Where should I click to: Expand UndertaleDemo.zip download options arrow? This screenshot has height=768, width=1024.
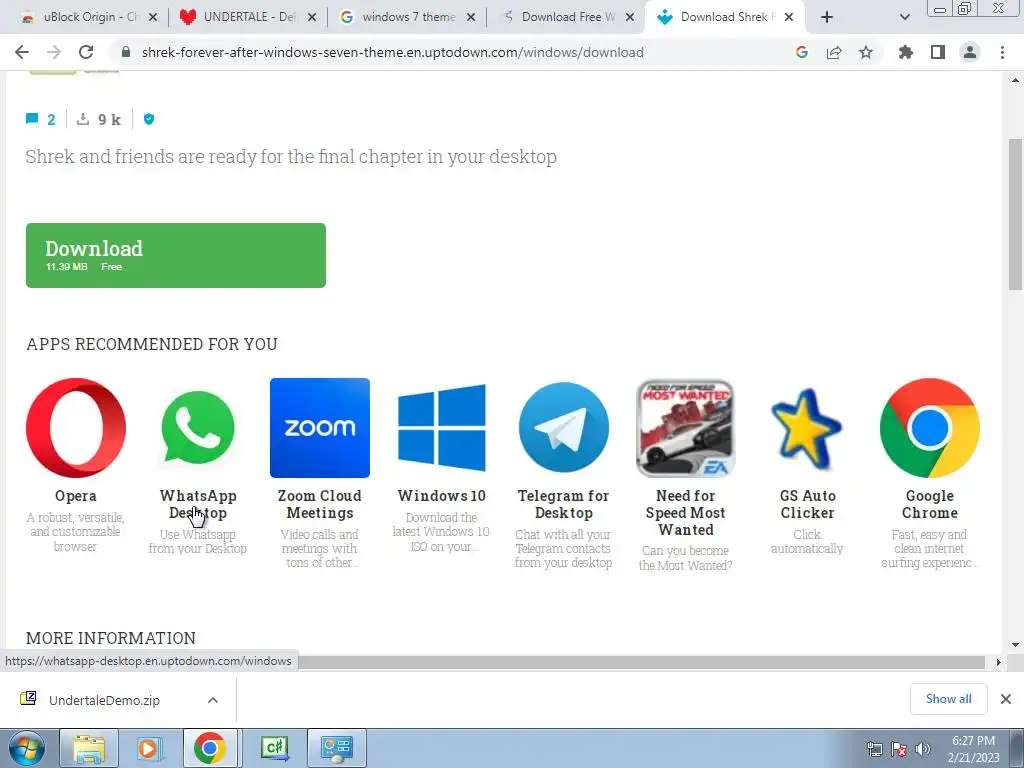tap(213, 700)
